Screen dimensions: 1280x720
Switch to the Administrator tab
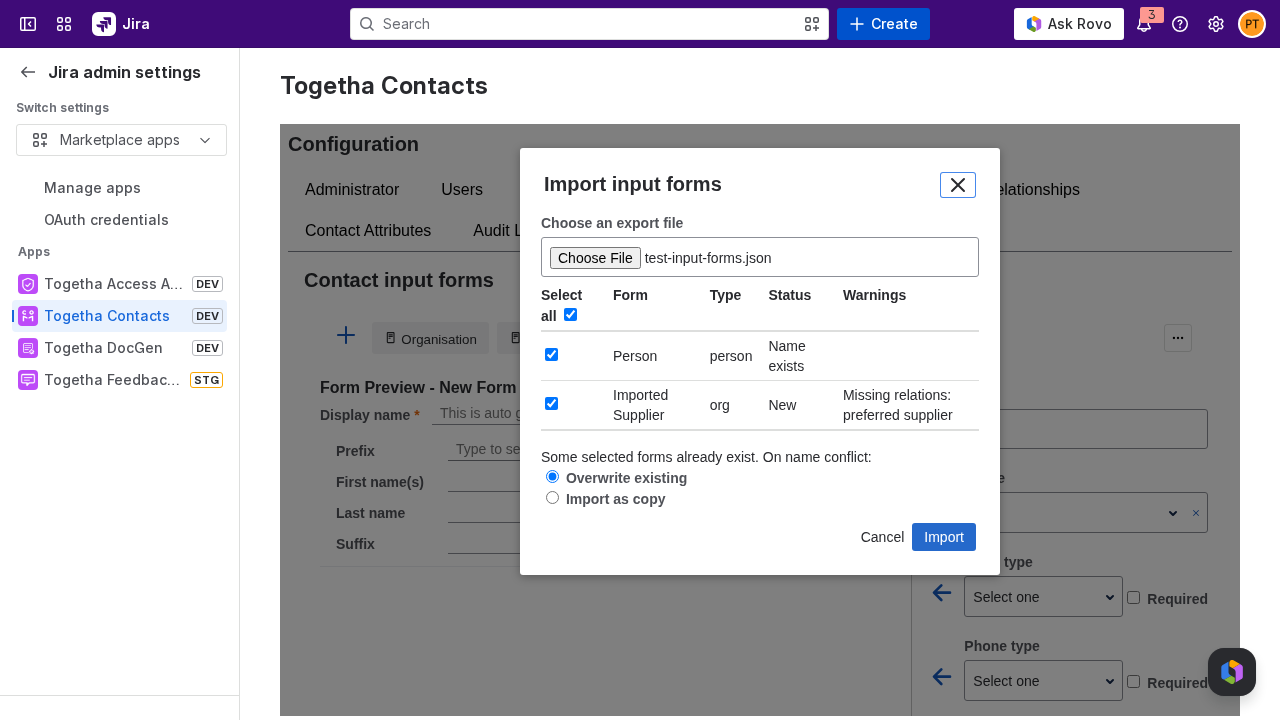352,190
